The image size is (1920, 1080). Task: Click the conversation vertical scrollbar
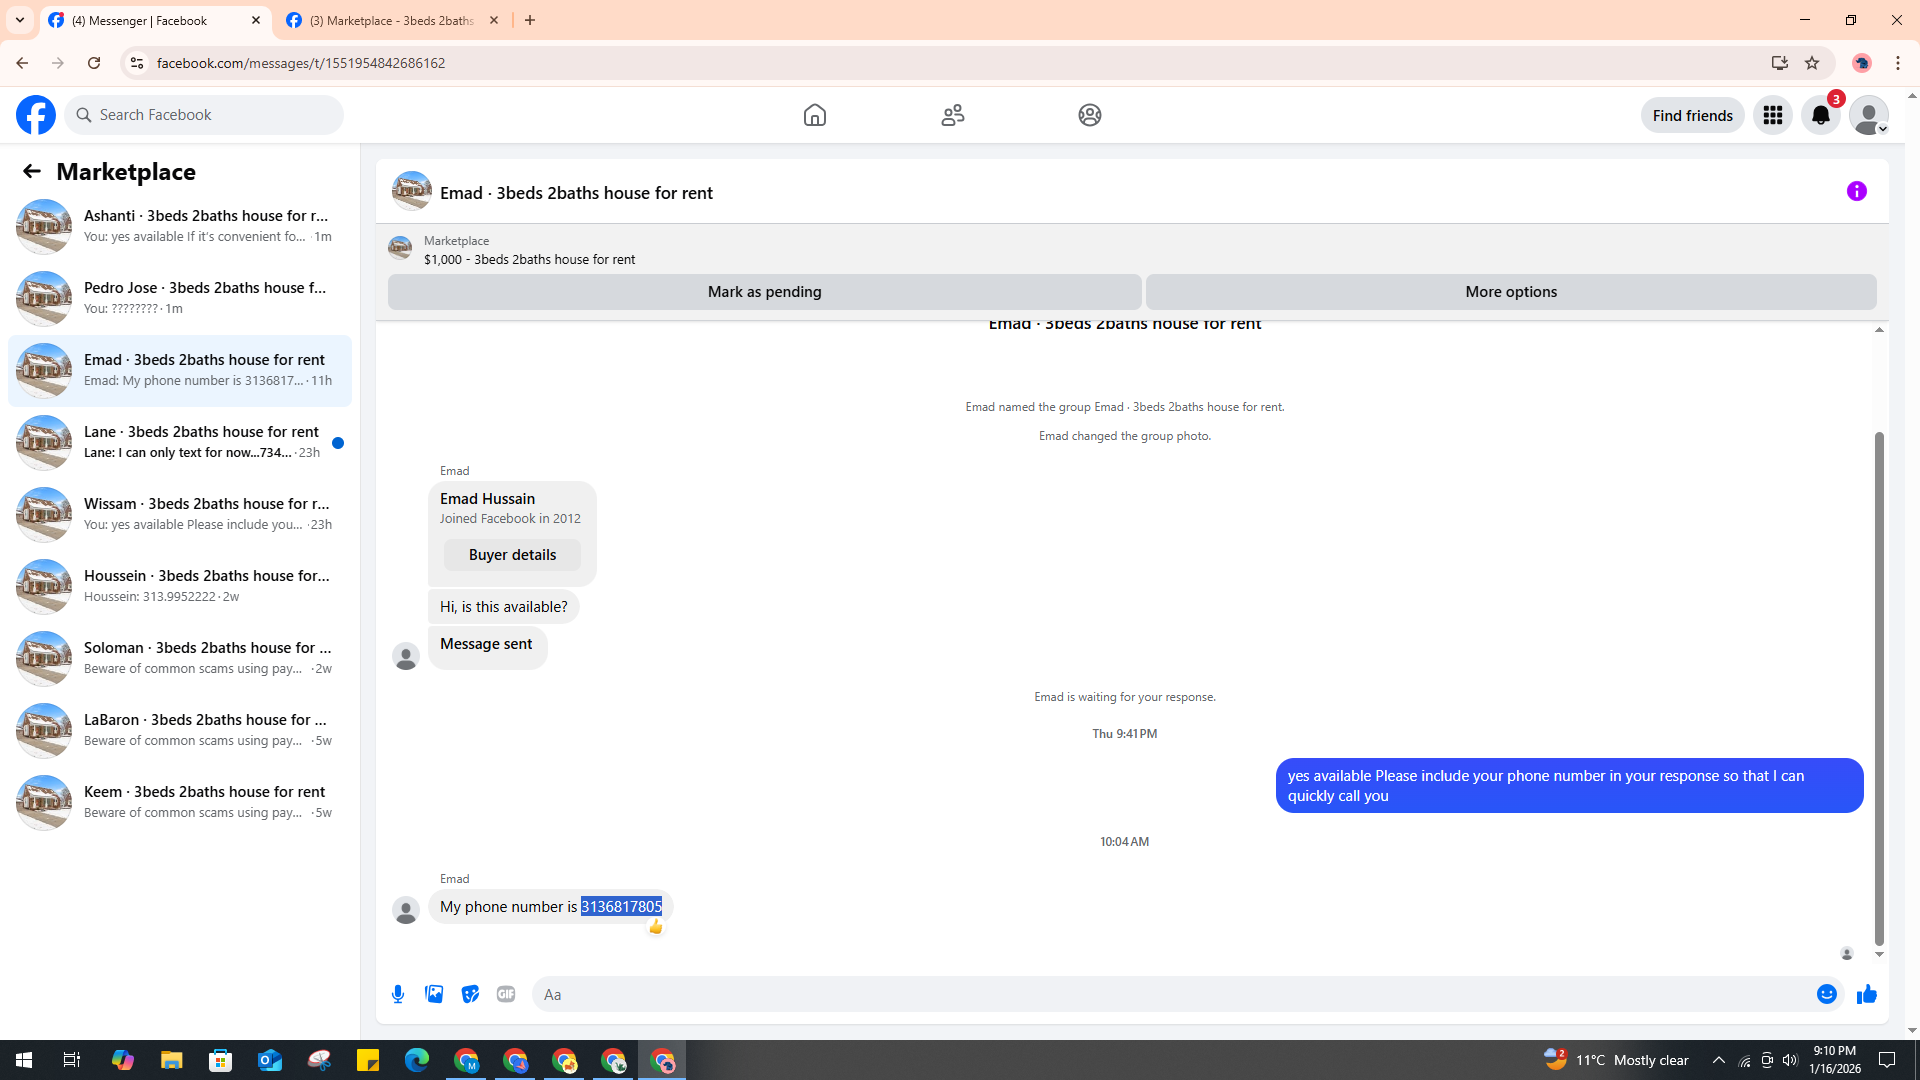[x=1879, y=688]
